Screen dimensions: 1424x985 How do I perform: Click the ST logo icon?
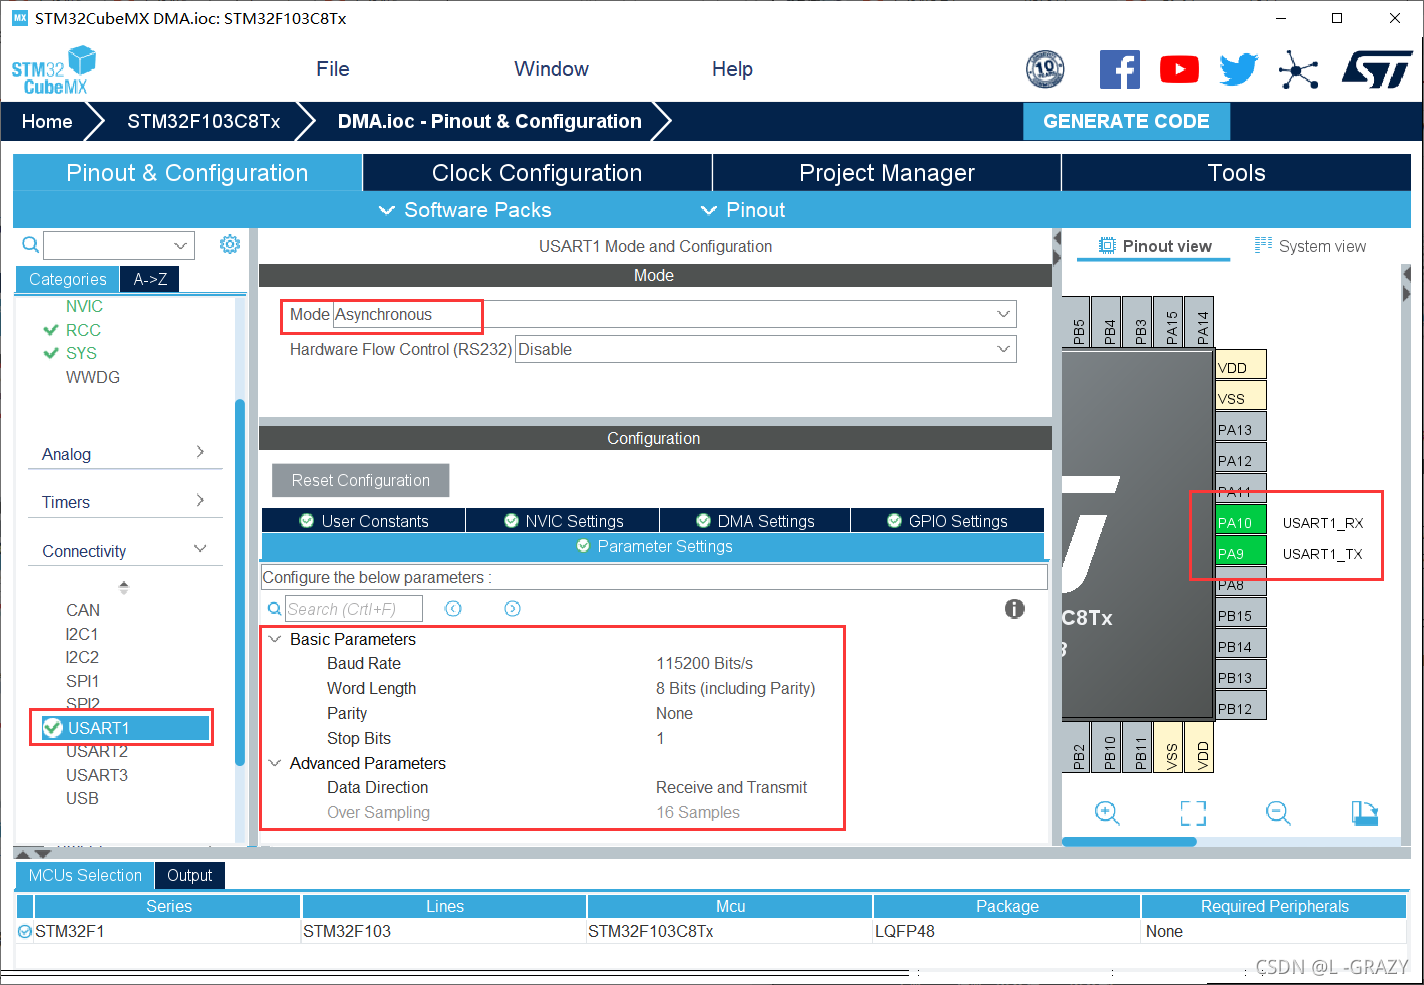pos(1376,70)
